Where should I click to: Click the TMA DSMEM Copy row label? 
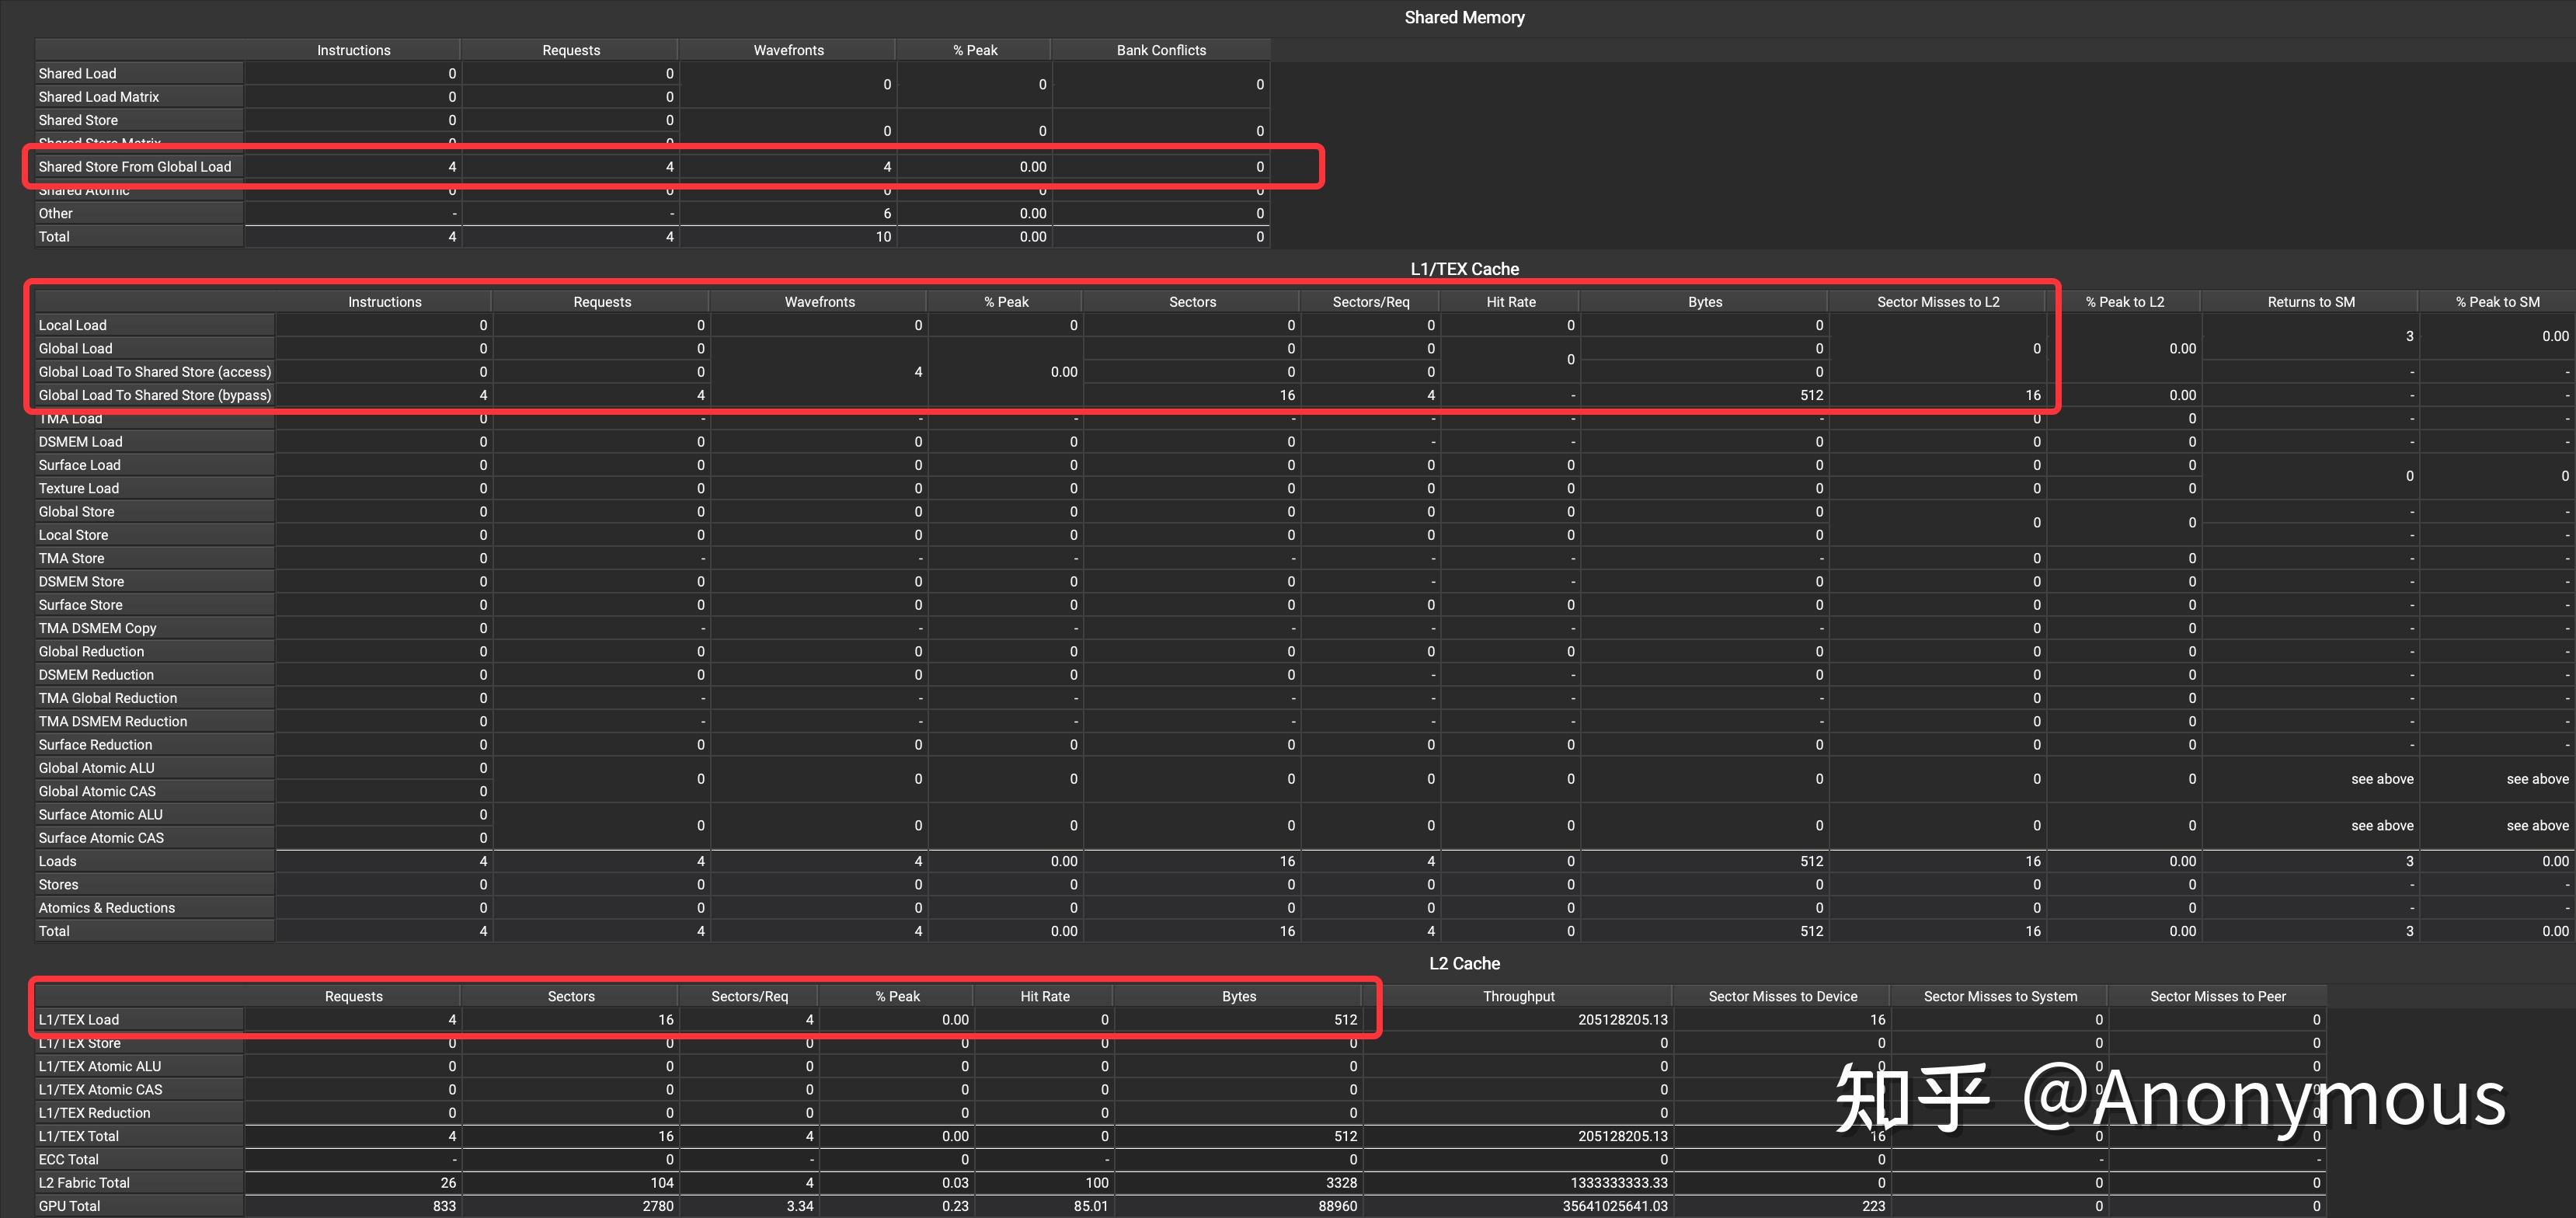pyautogui.click(x=98, y=628)
